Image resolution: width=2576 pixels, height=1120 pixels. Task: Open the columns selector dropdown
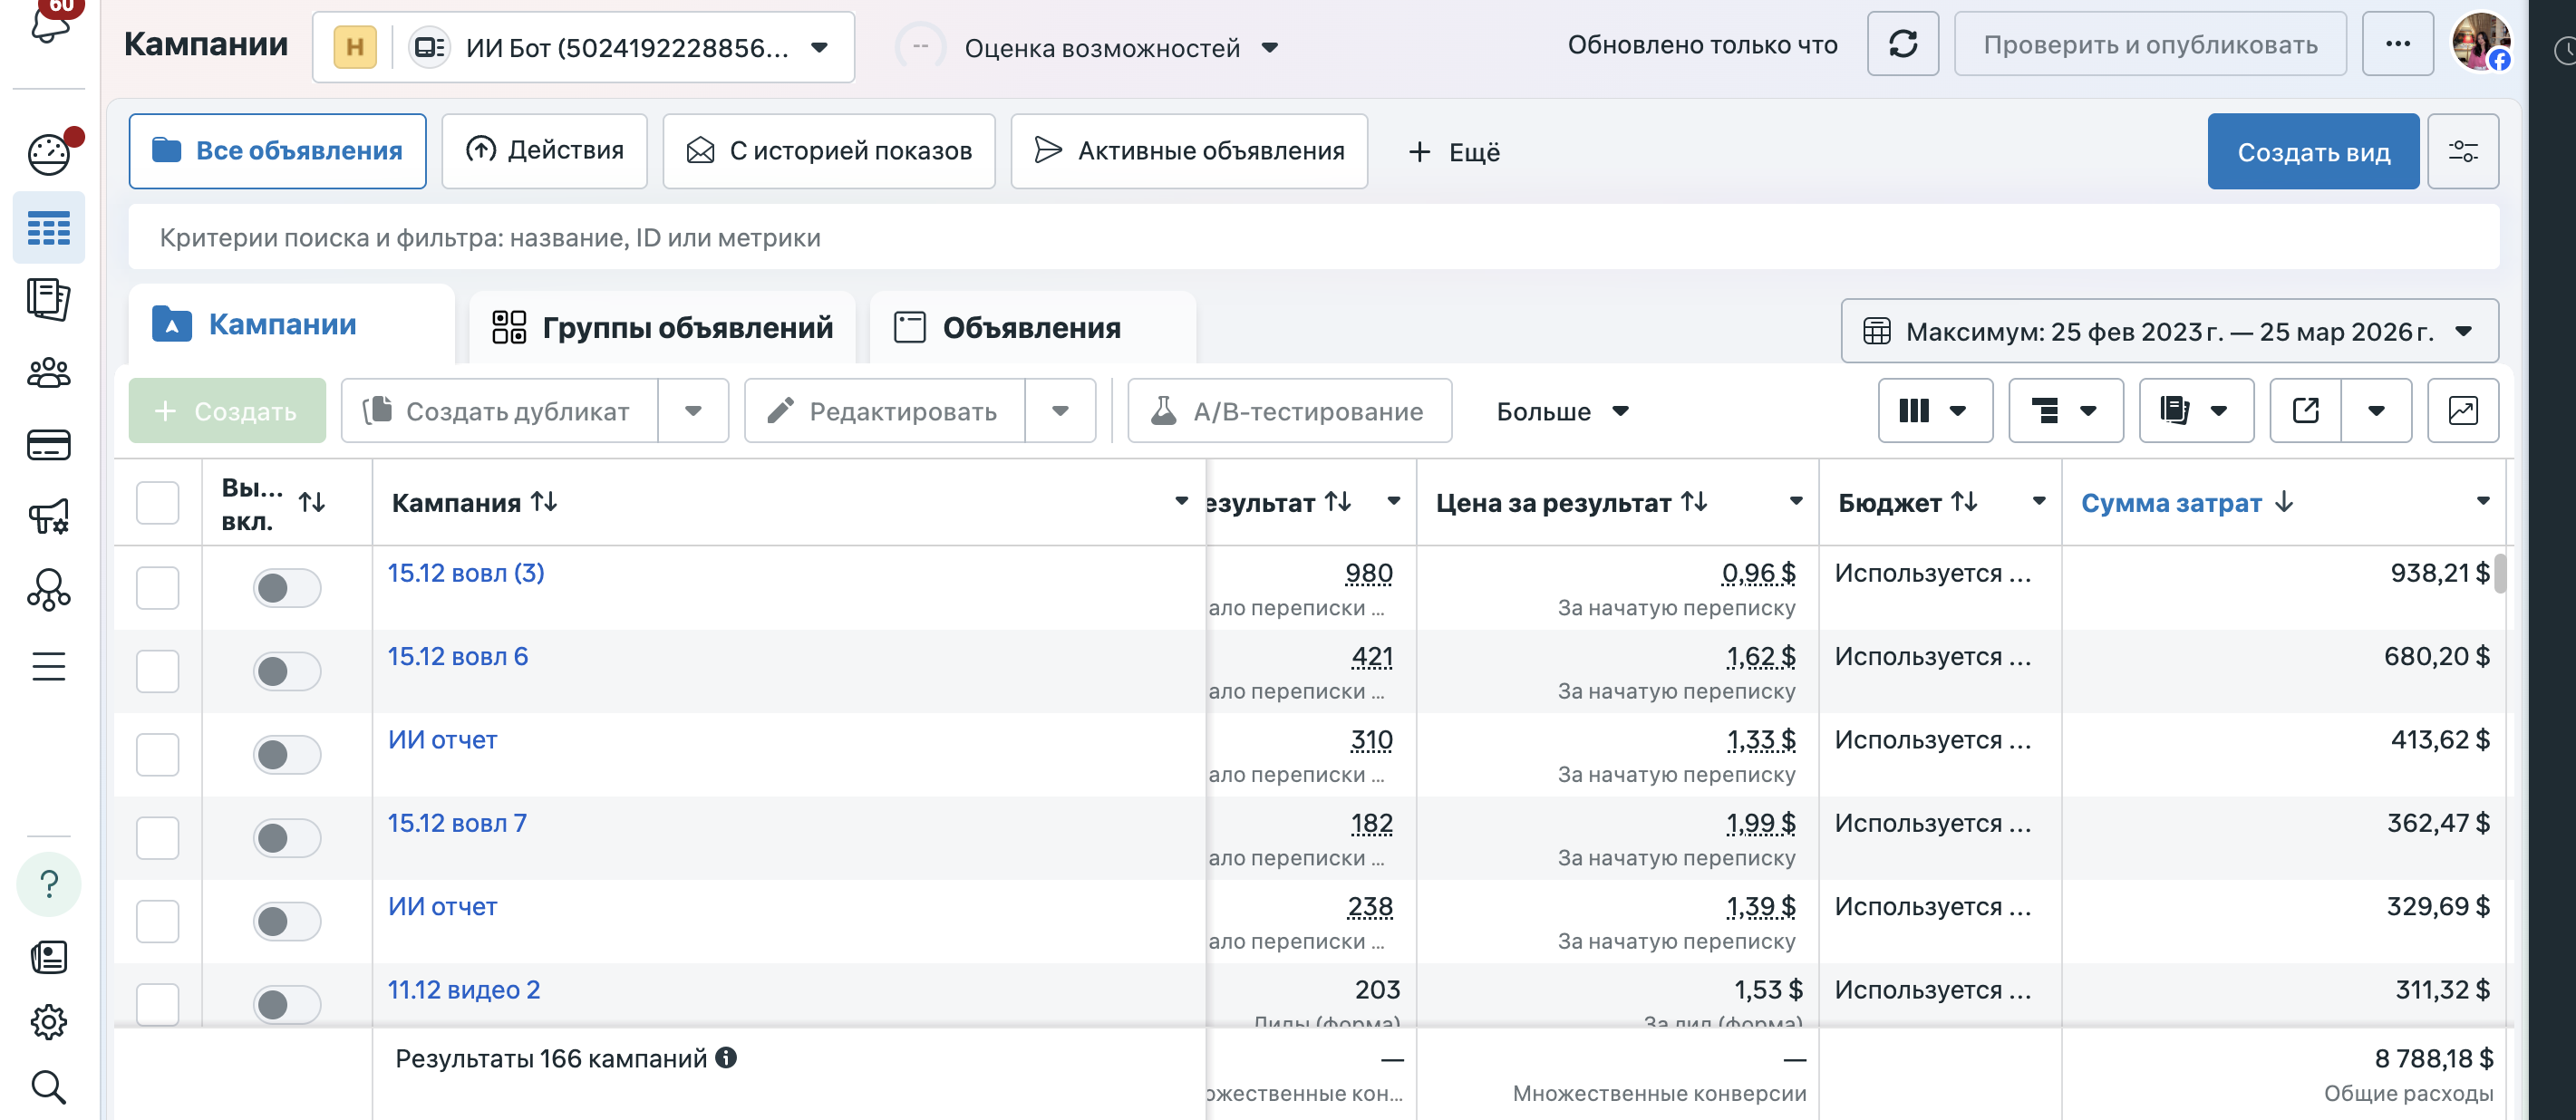[1935, 410]
